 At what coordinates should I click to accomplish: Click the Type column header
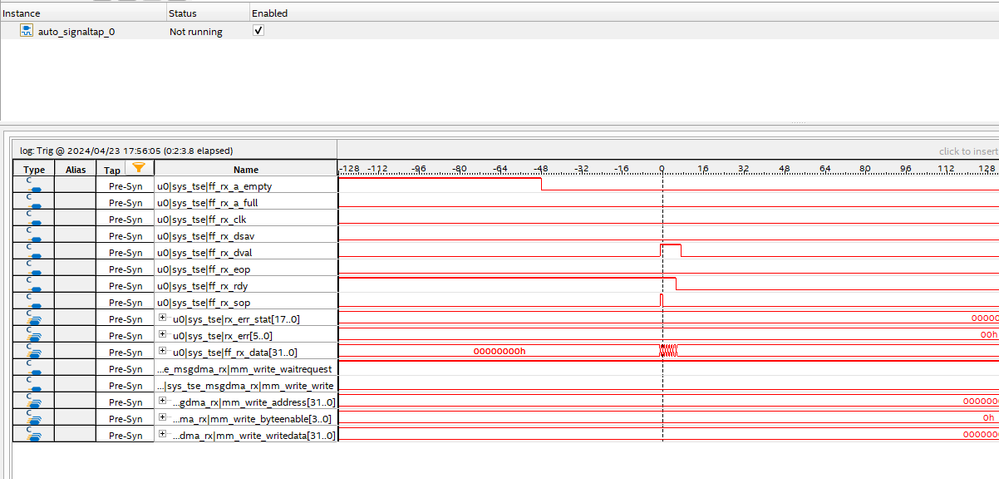pyautogui.click(x=34, y=169)
